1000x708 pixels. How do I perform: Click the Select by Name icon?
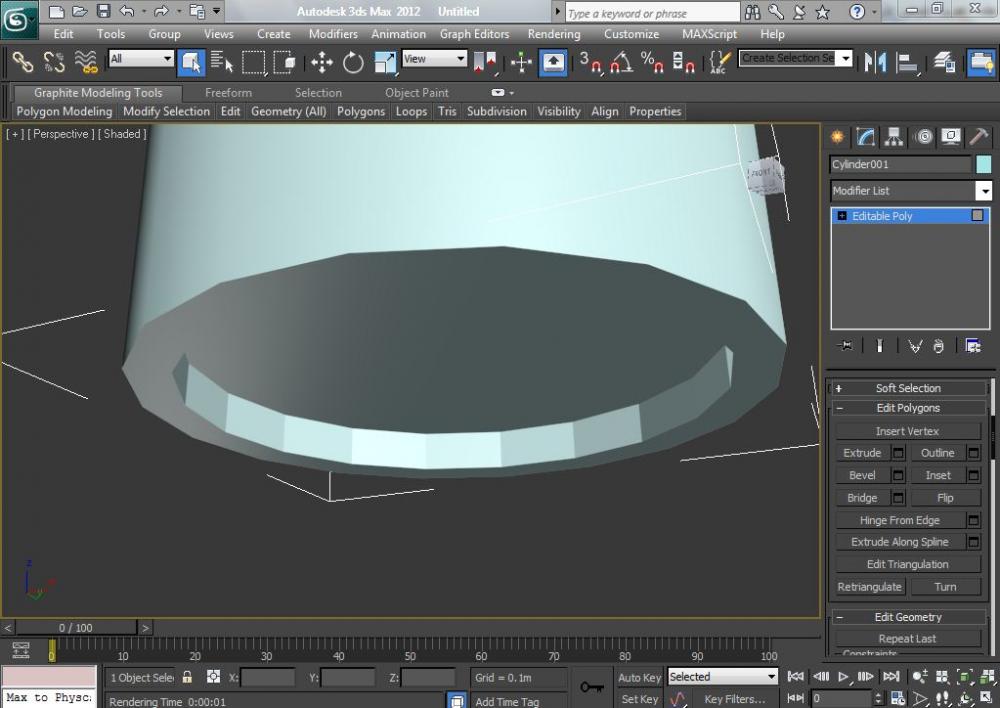click(222, 63)
